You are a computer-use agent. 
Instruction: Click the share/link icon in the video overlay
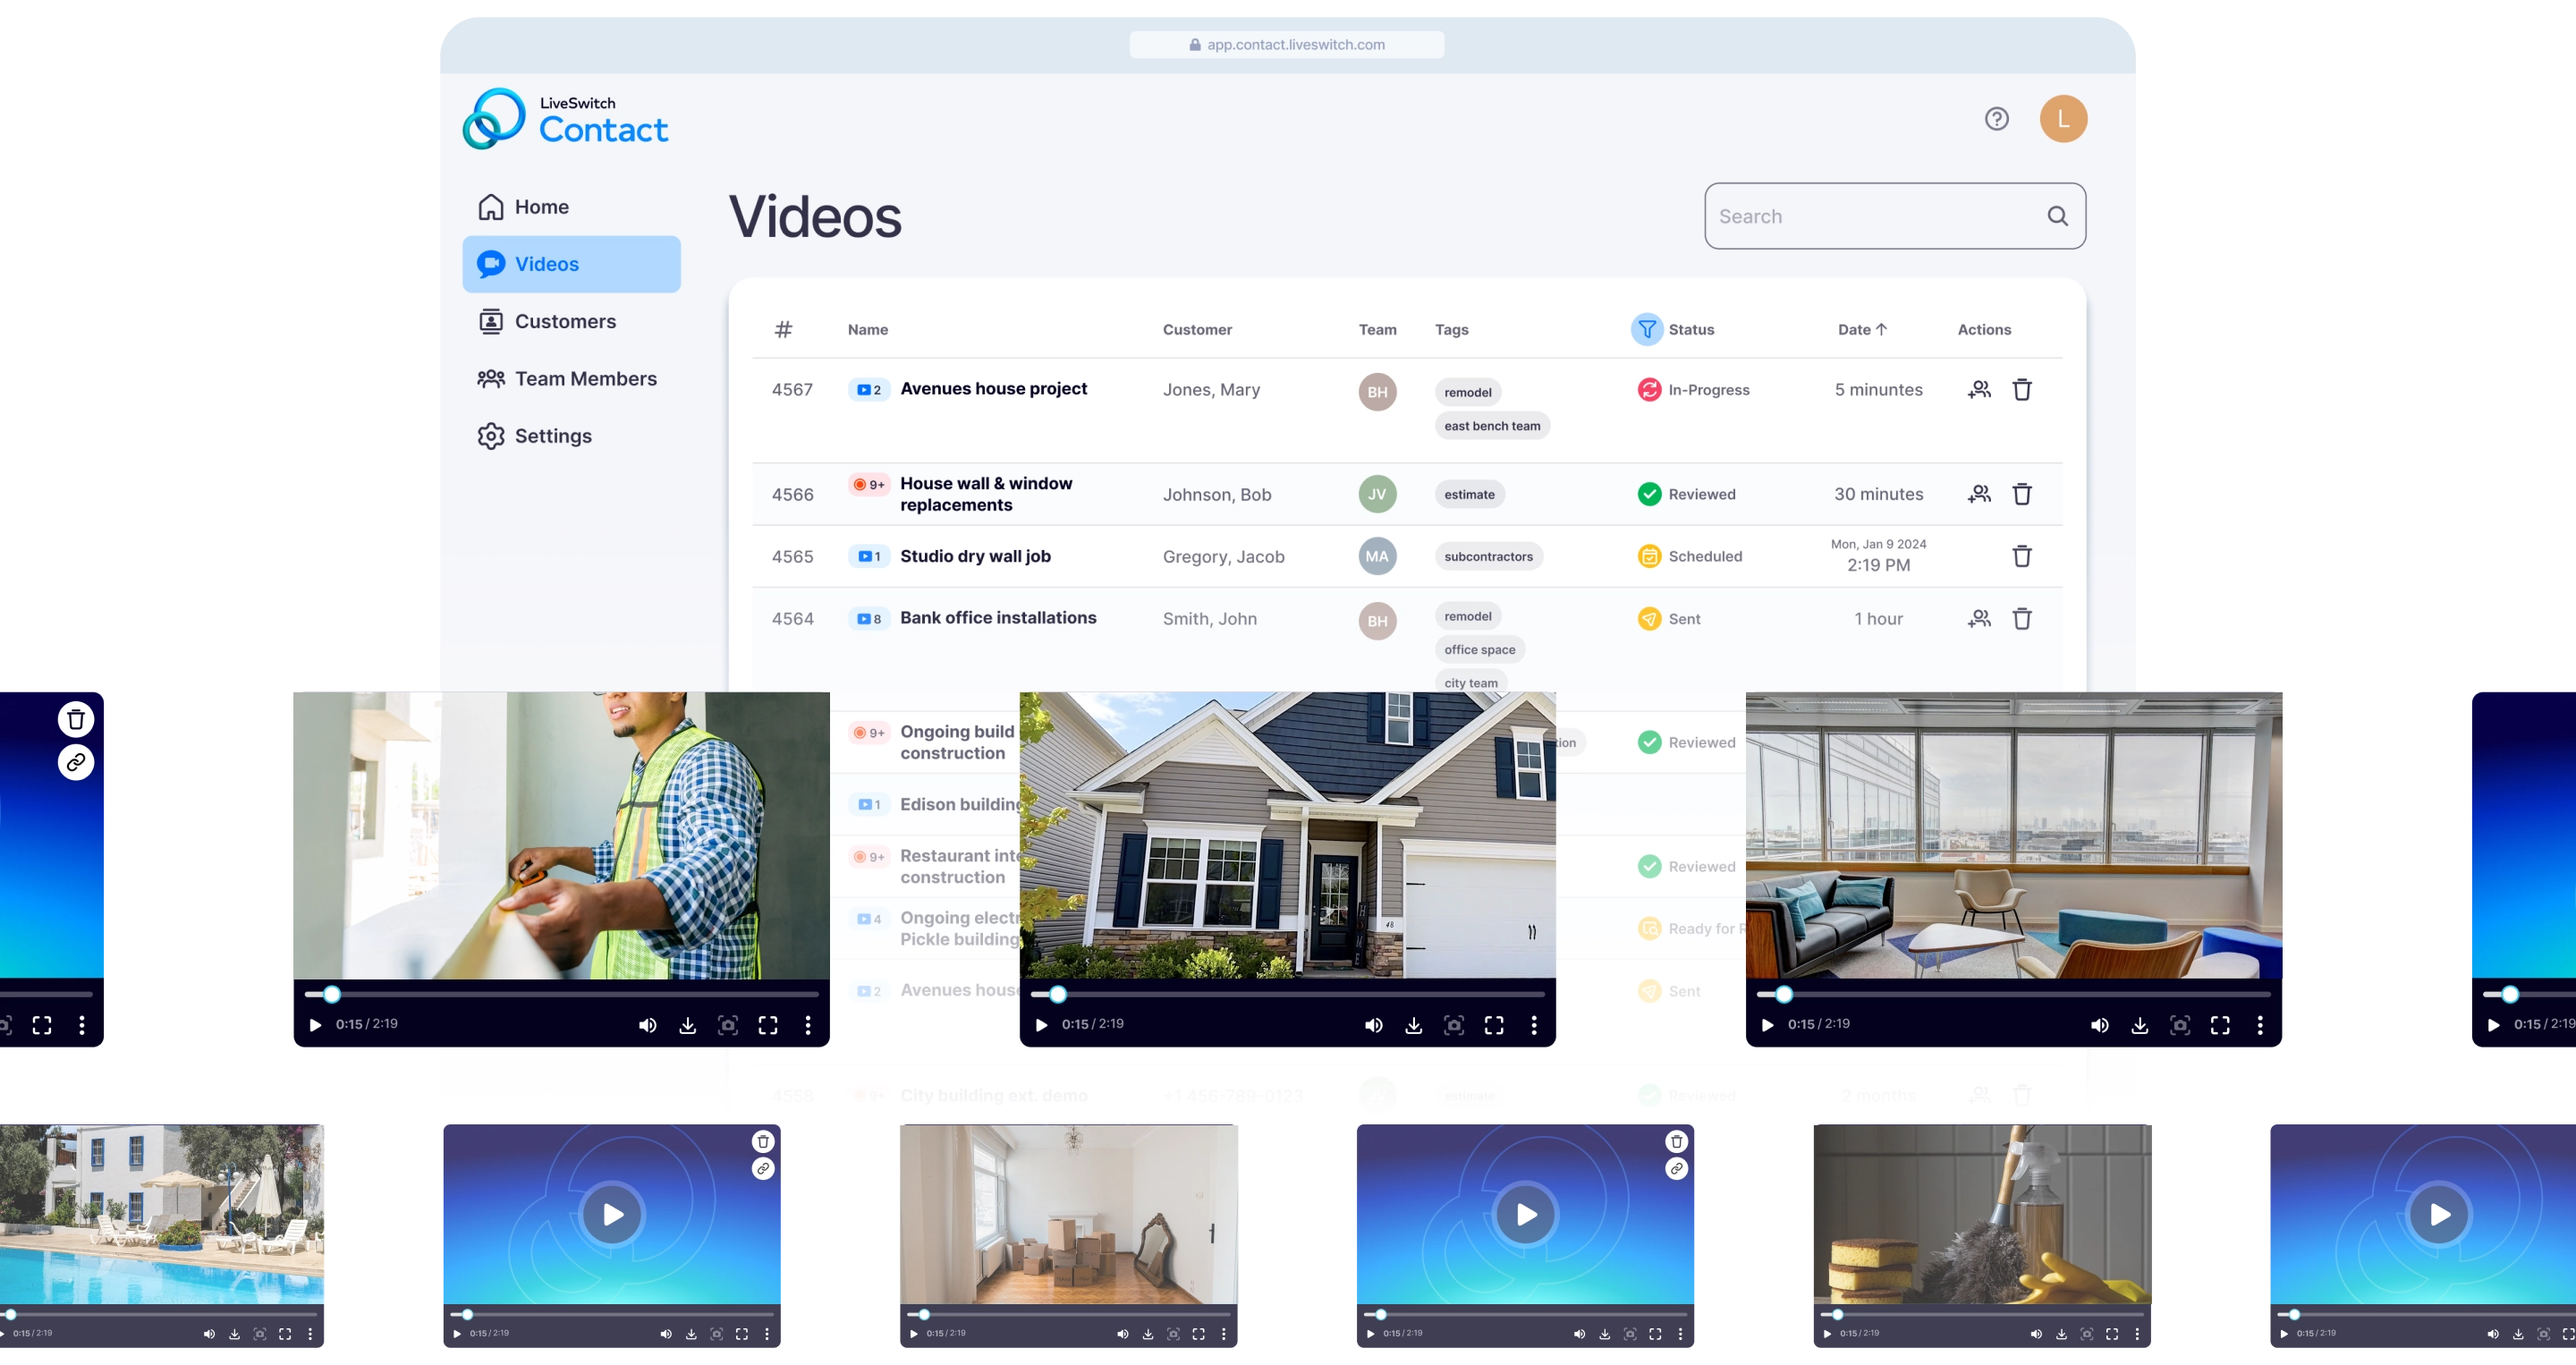(77, 762)
